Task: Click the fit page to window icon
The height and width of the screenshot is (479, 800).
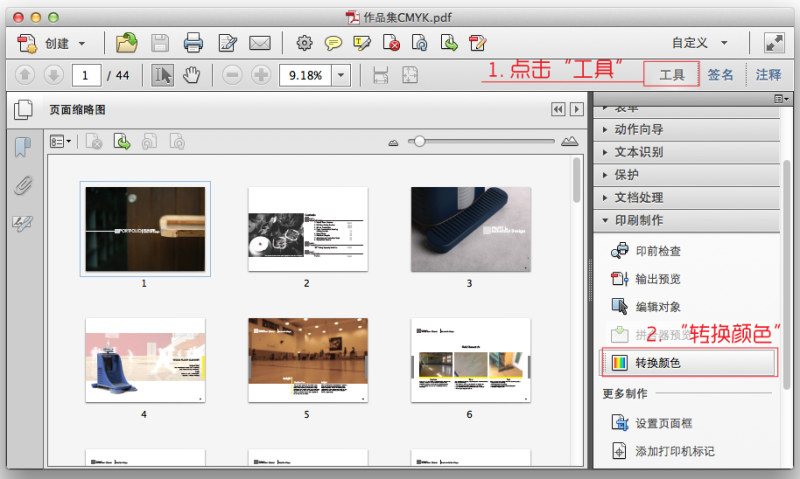Action: 410,75
